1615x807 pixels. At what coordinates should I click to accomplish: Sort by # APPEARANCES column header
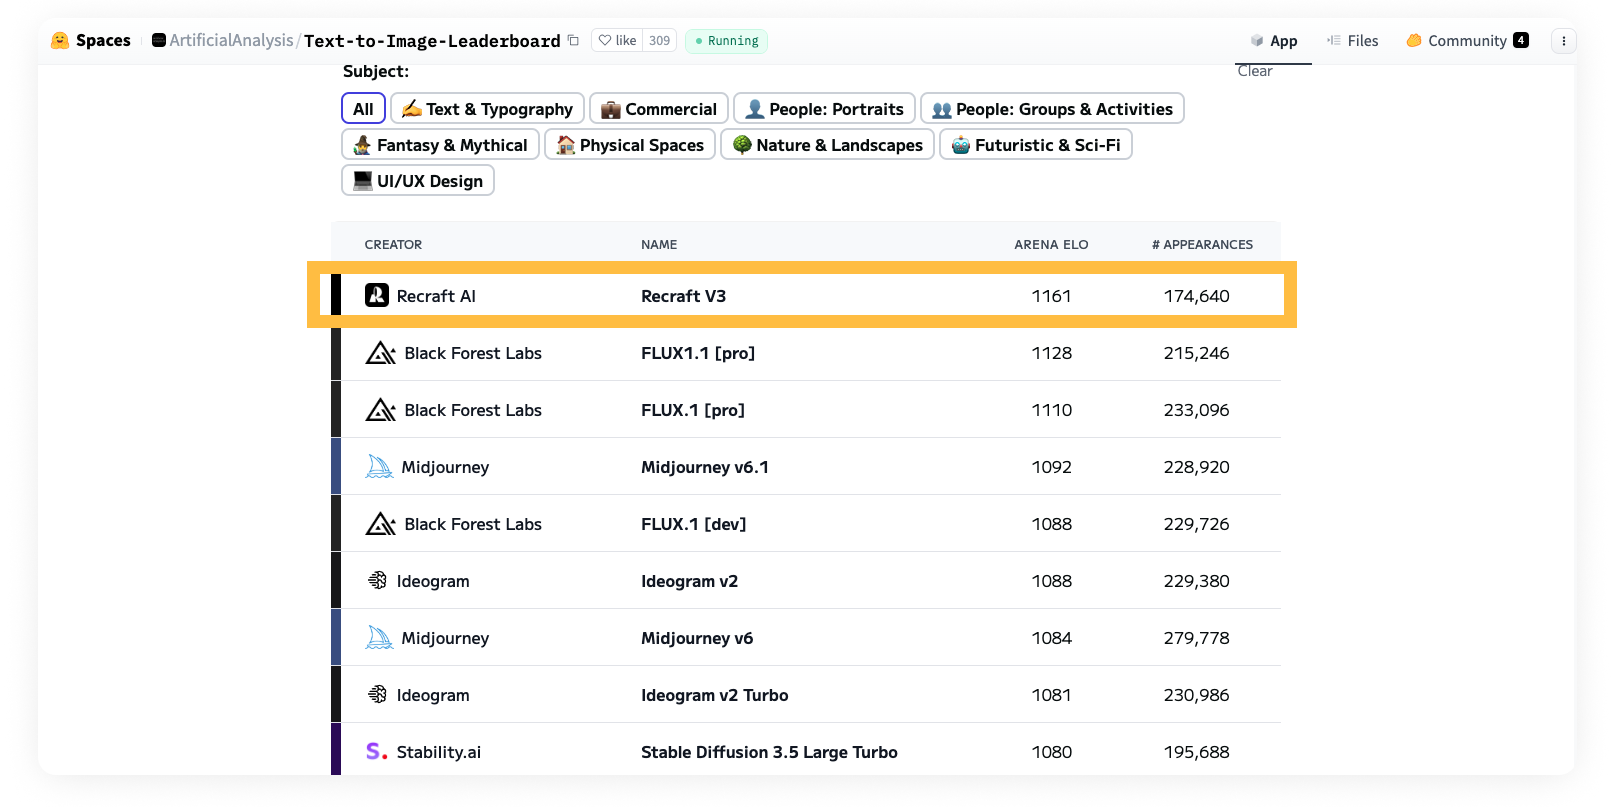click(1202, 244)
